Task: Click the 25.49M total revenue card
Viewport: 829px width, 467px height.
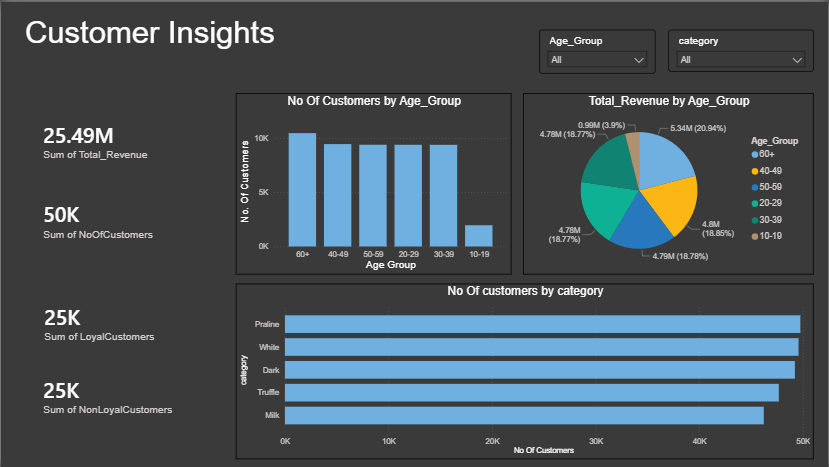Action: tap(95, 143)
